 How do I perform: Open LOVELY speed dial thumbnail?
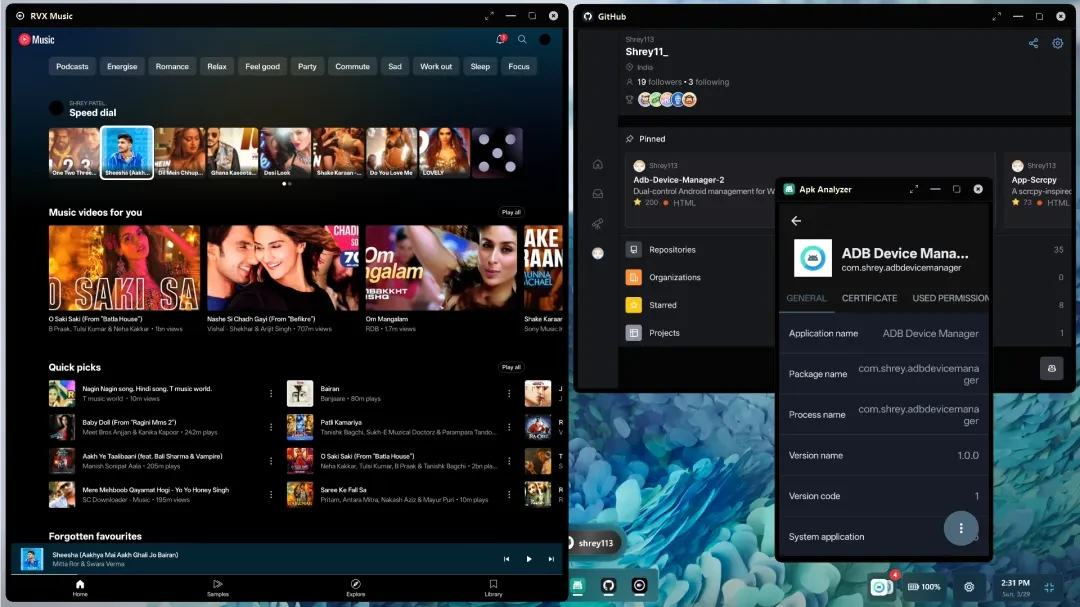(444, 152)
